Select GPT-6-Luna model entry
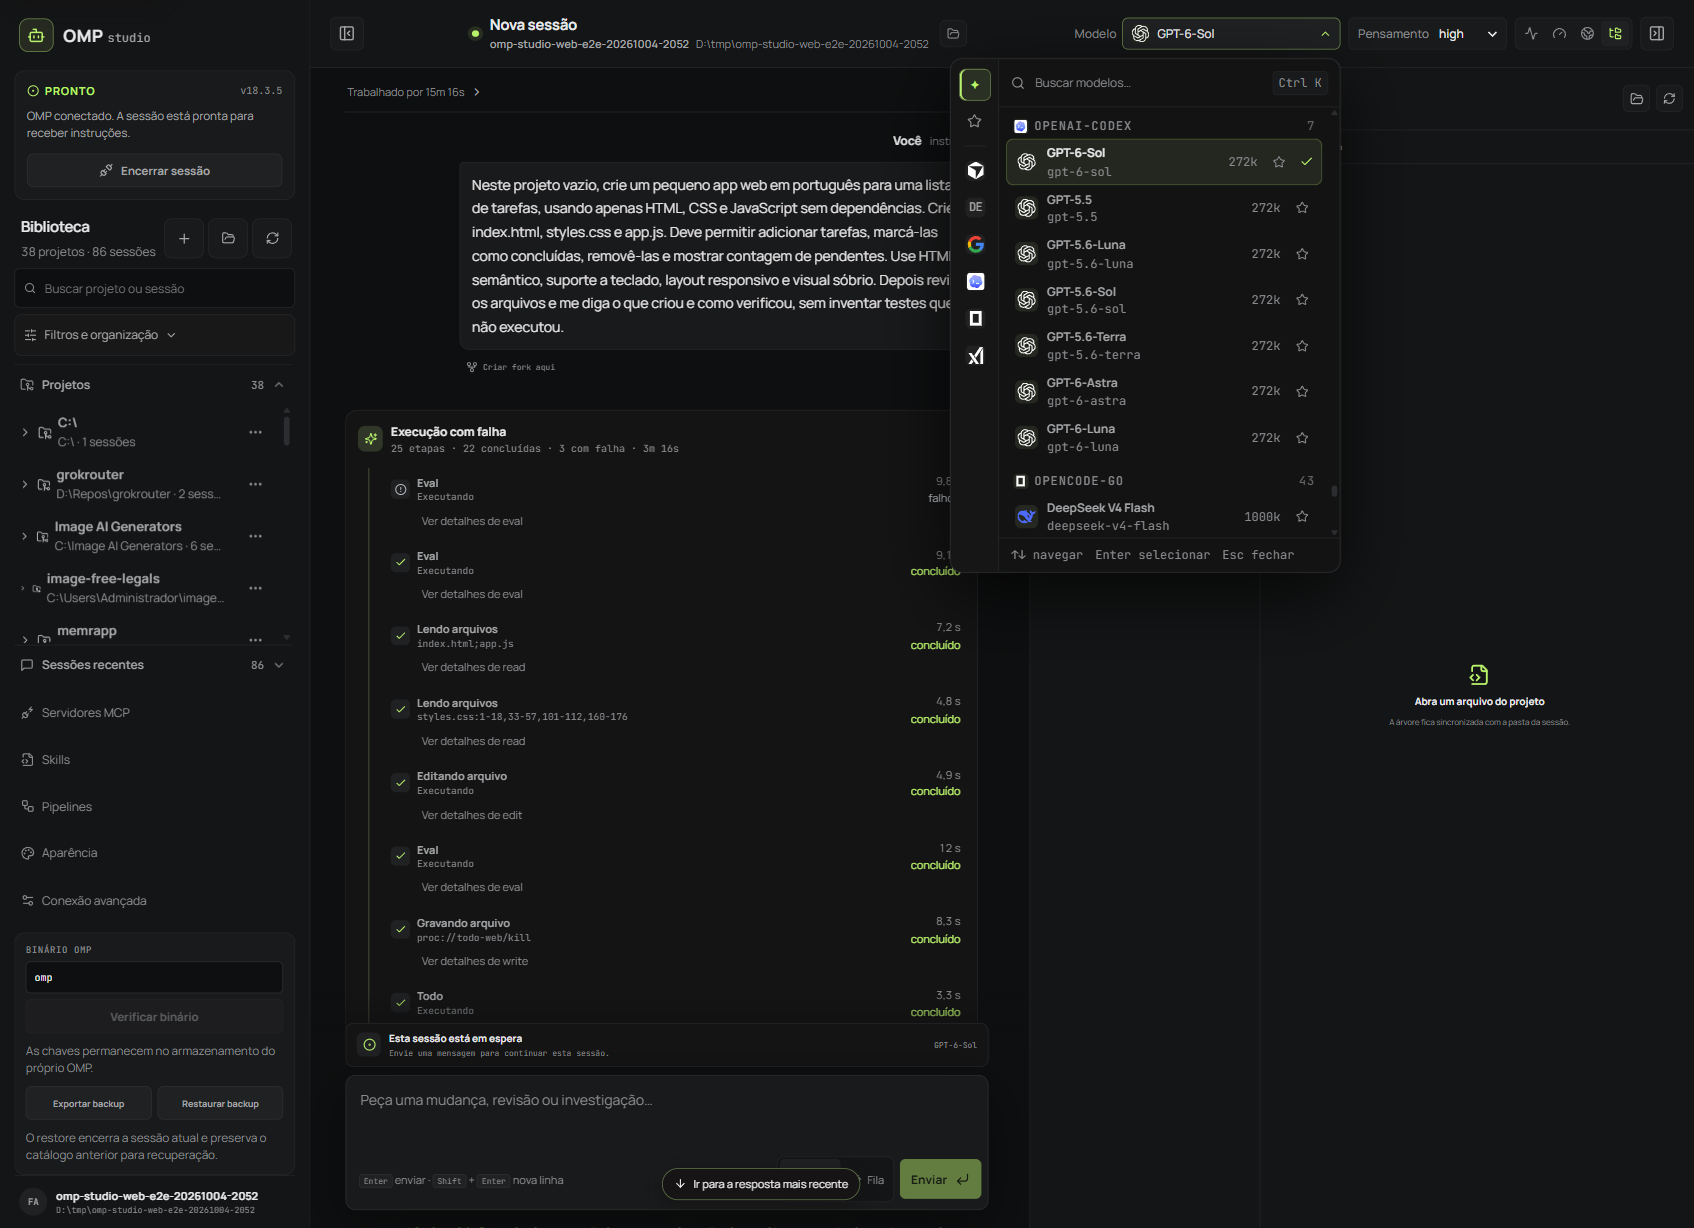Image resolution: width=1694 pixels, height=1228 pixels. 1164,438
